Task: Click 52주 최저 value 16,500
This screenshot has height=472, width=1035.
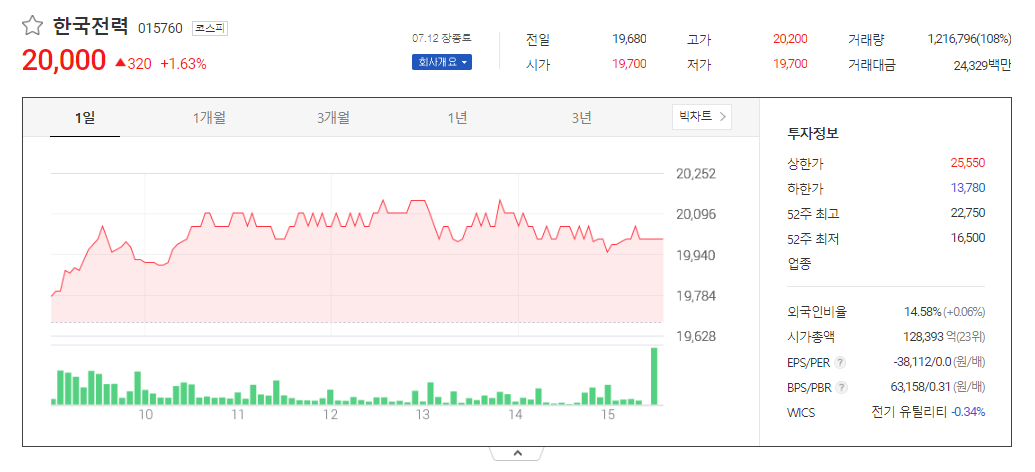Action: coord(968,238)
